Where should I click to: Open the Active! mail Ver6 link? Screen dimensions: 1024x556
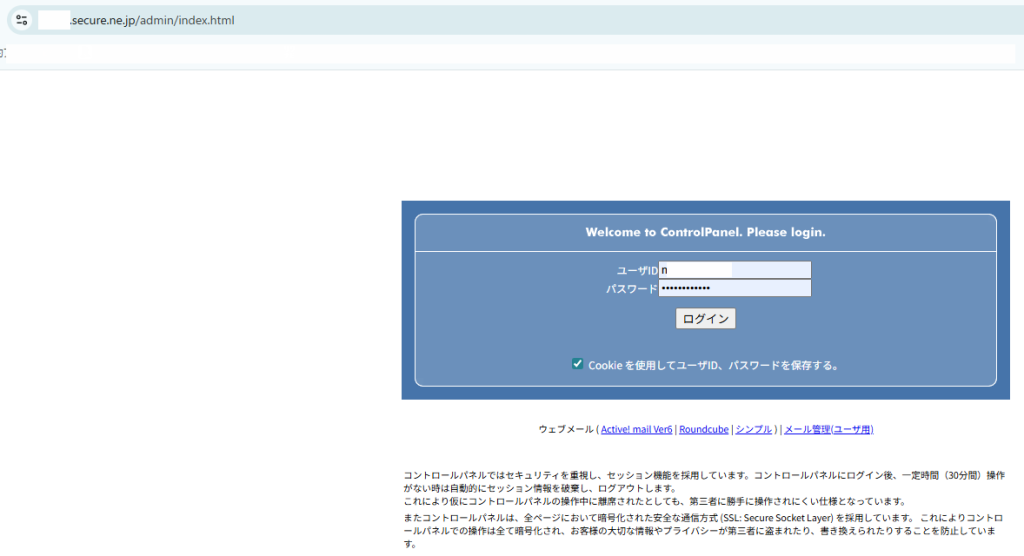click(636, 429)
